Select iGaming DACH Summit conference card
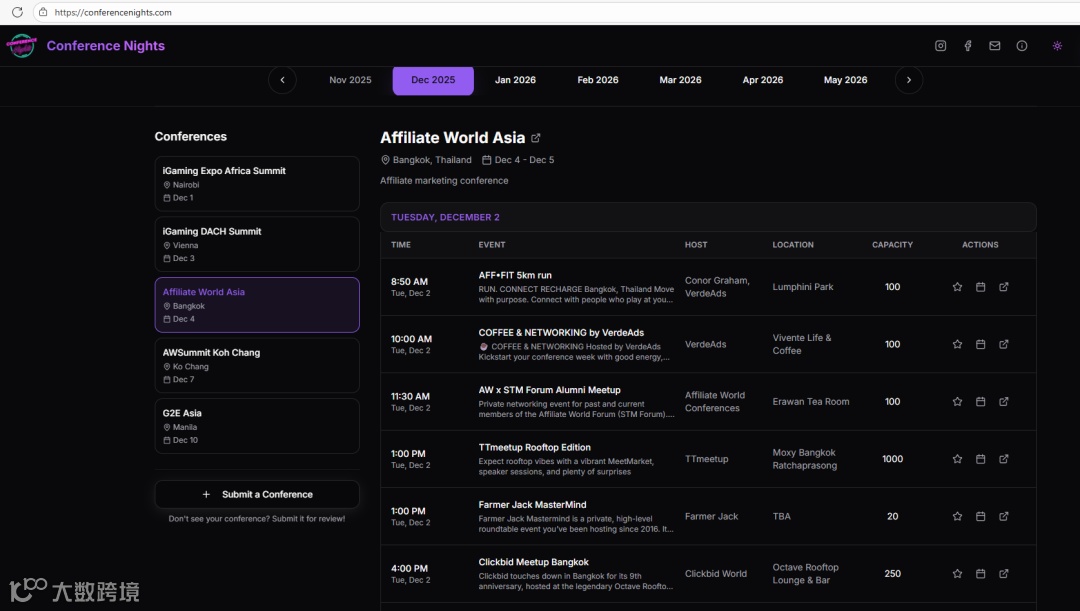1080x611 pixels. [x=257, y=245]
